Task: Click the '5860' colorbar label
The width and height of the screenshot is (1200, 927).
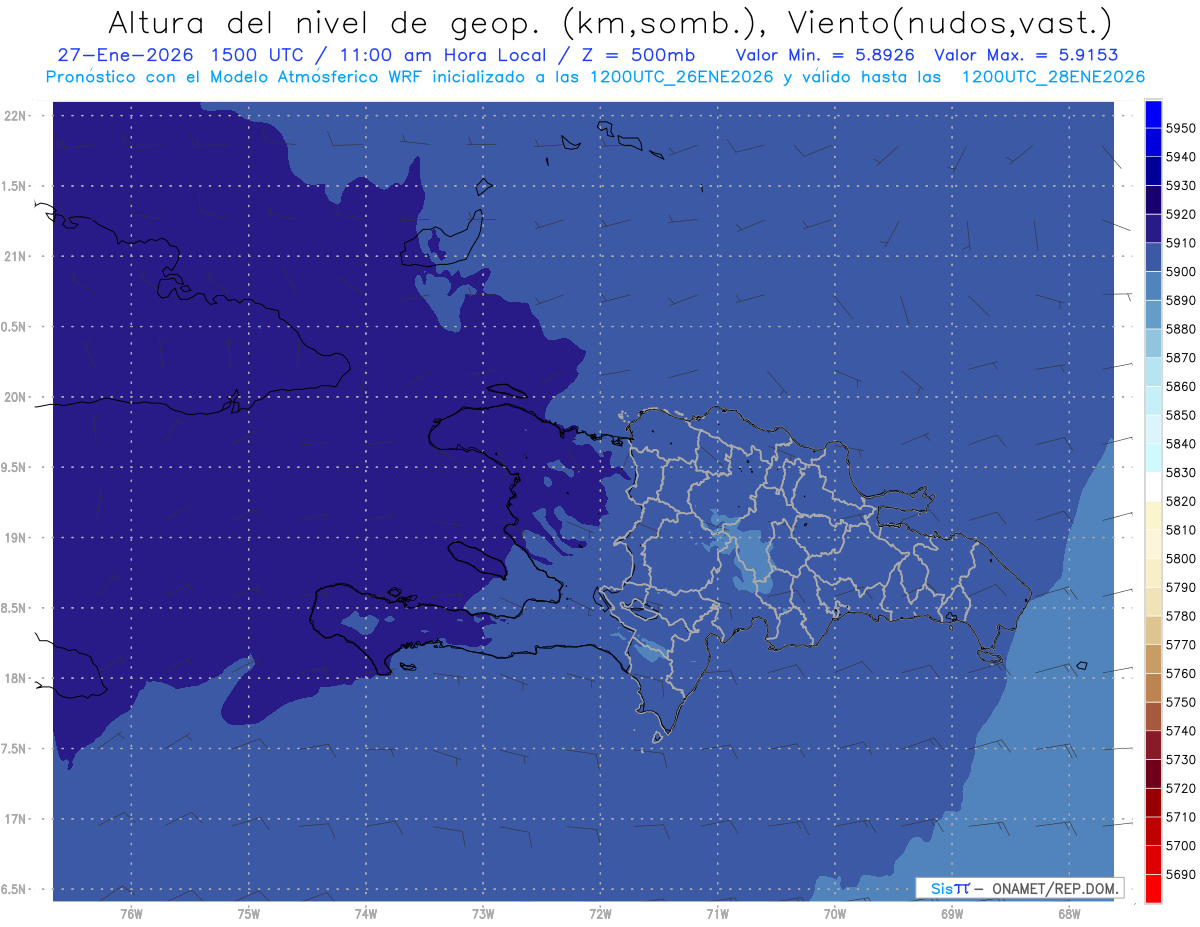Action: [1180, 386]
